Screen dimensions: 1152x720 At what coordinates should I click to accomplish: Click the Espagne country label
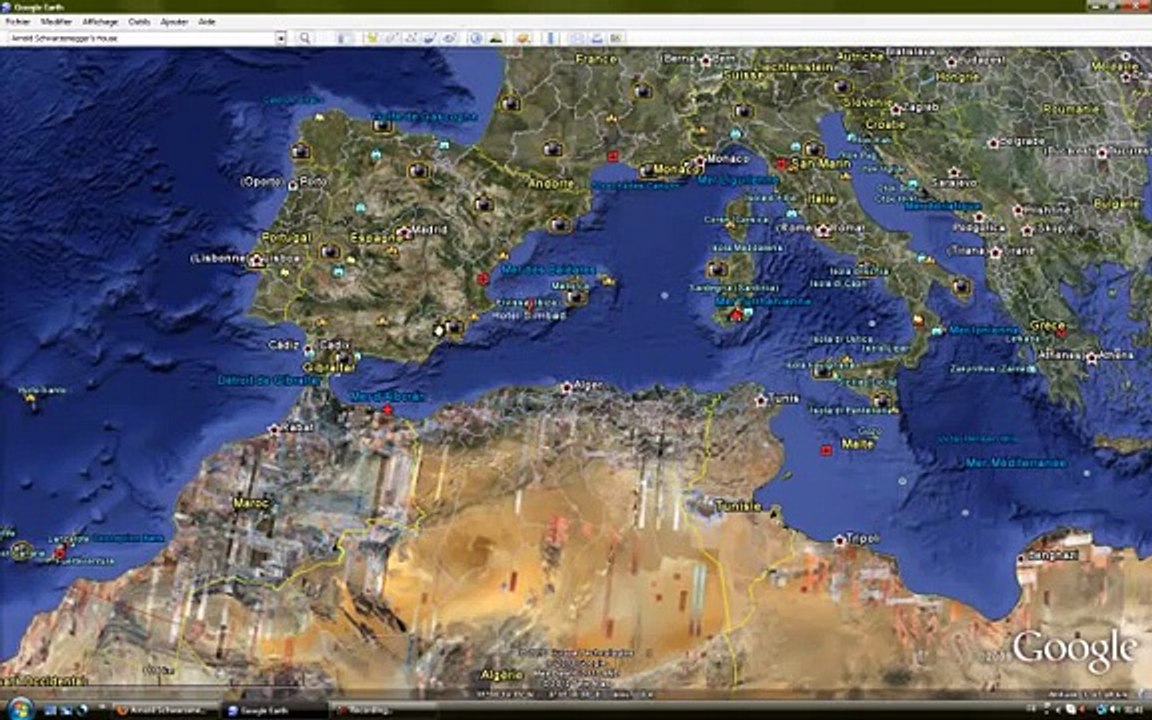[x=377, y=237]
